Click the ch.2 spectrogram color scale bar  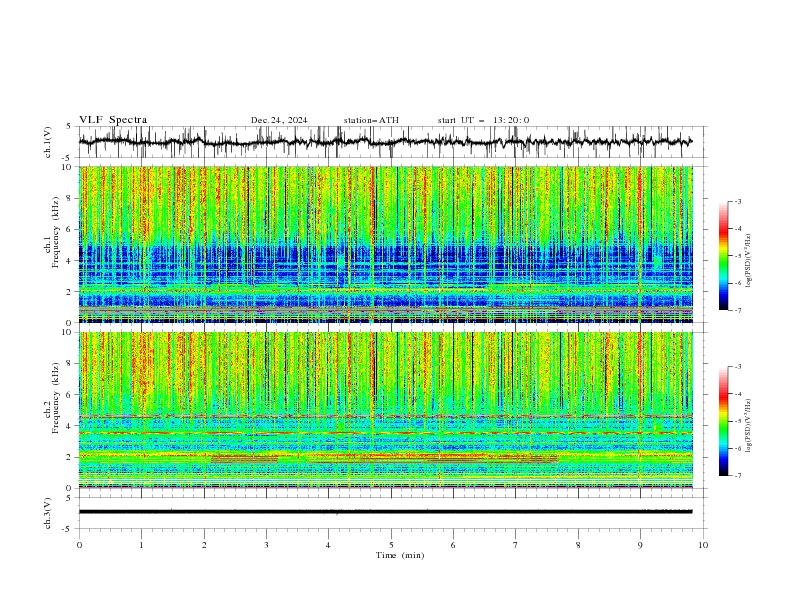click(x=723, y=421)
